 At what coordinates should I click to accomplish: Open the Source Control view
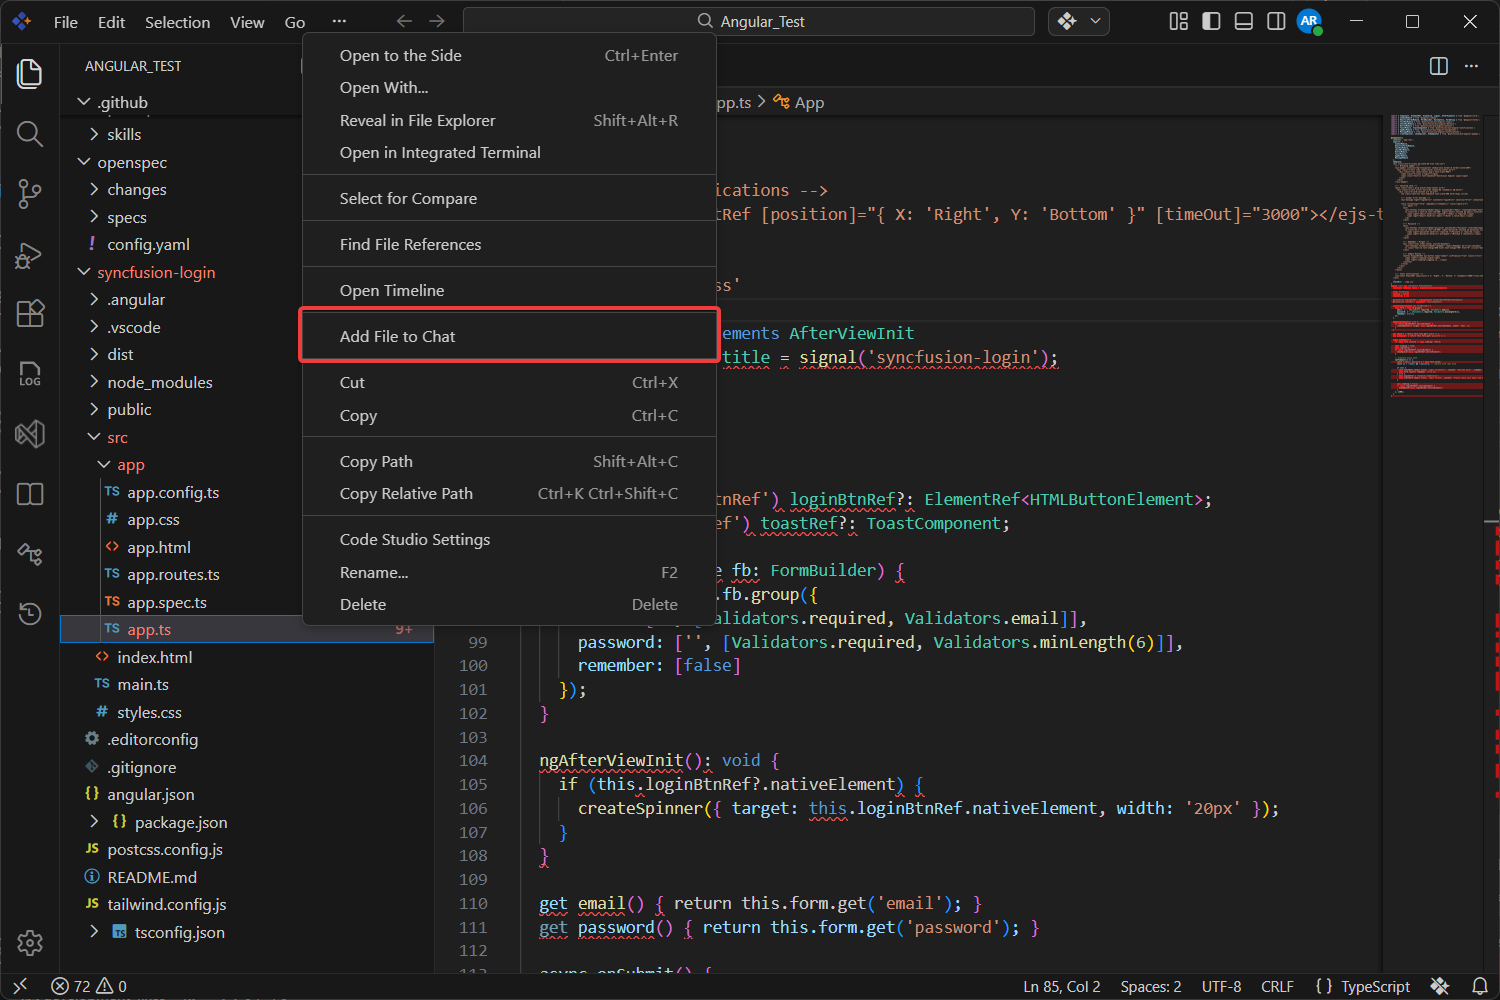[x=30, y=194]
